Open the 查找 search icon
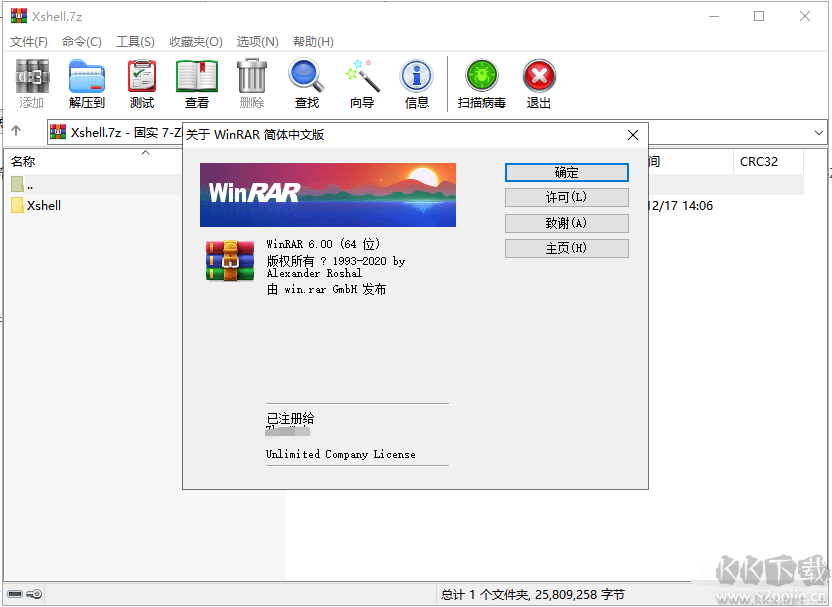Screen dimensions: 832x607 [305, 80]
